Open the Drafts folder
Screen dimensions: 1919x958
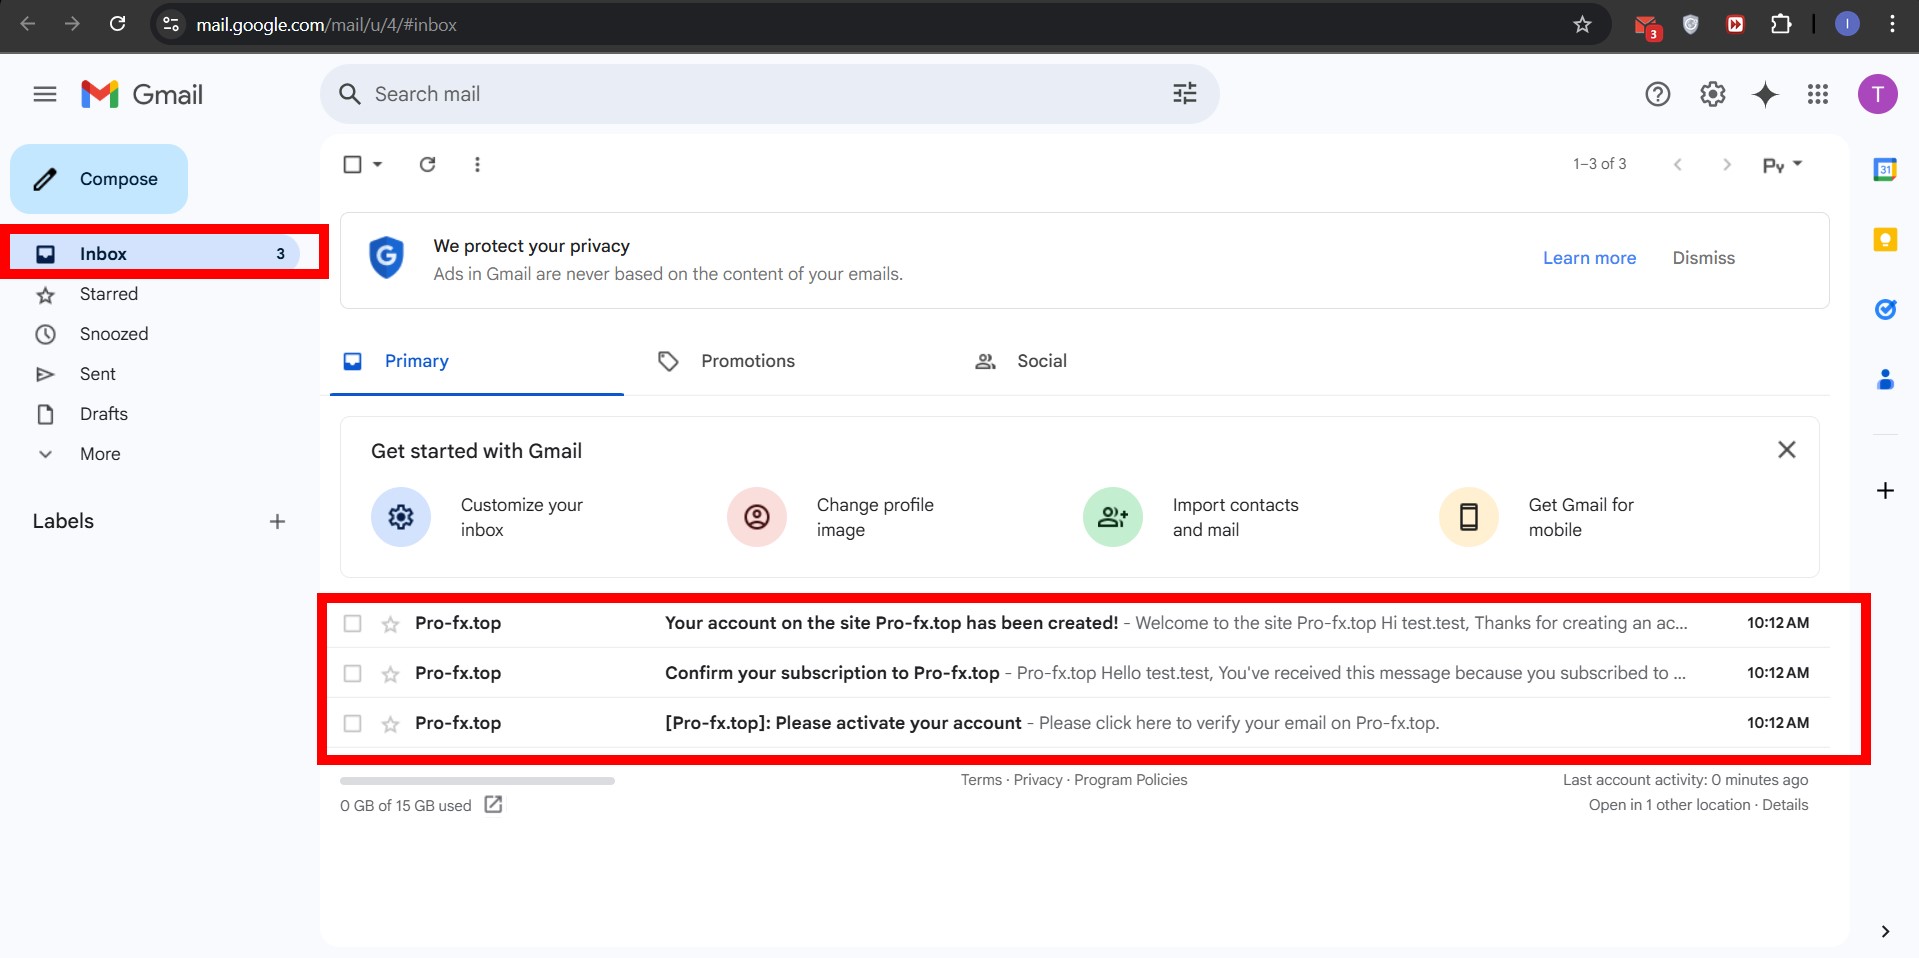(x=104, y=414)
